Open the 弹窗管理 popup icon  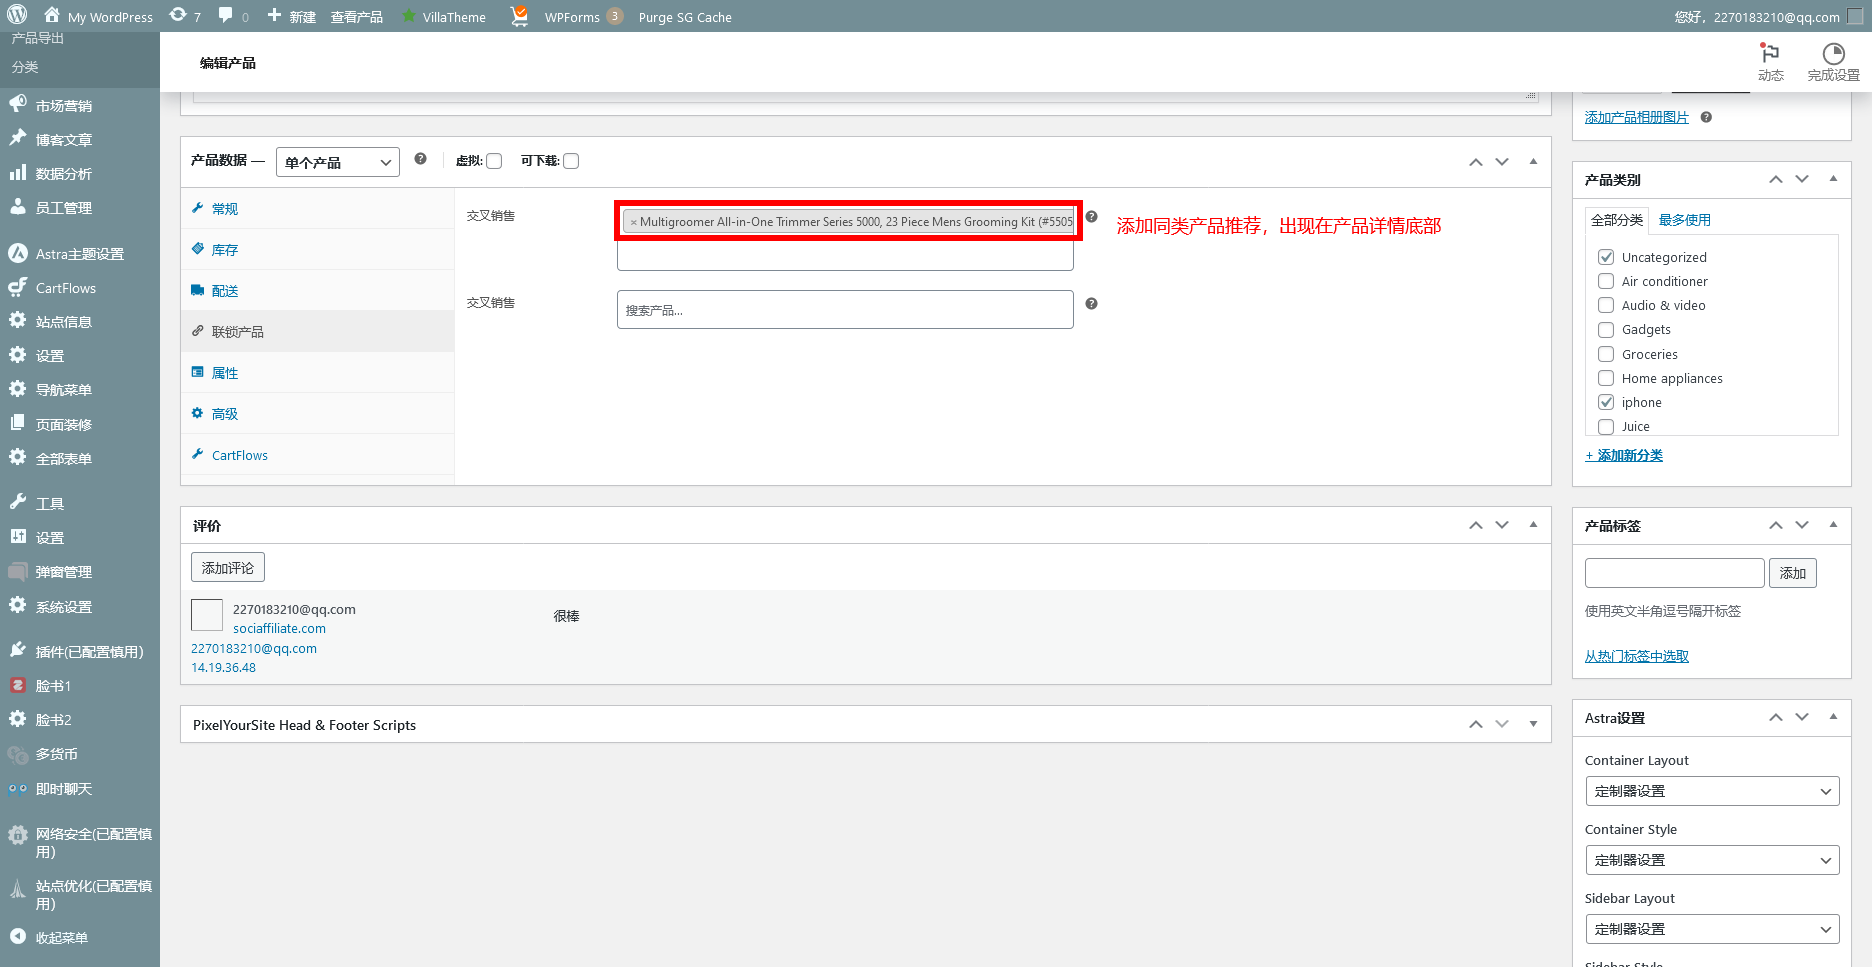[x=18, y=571]
